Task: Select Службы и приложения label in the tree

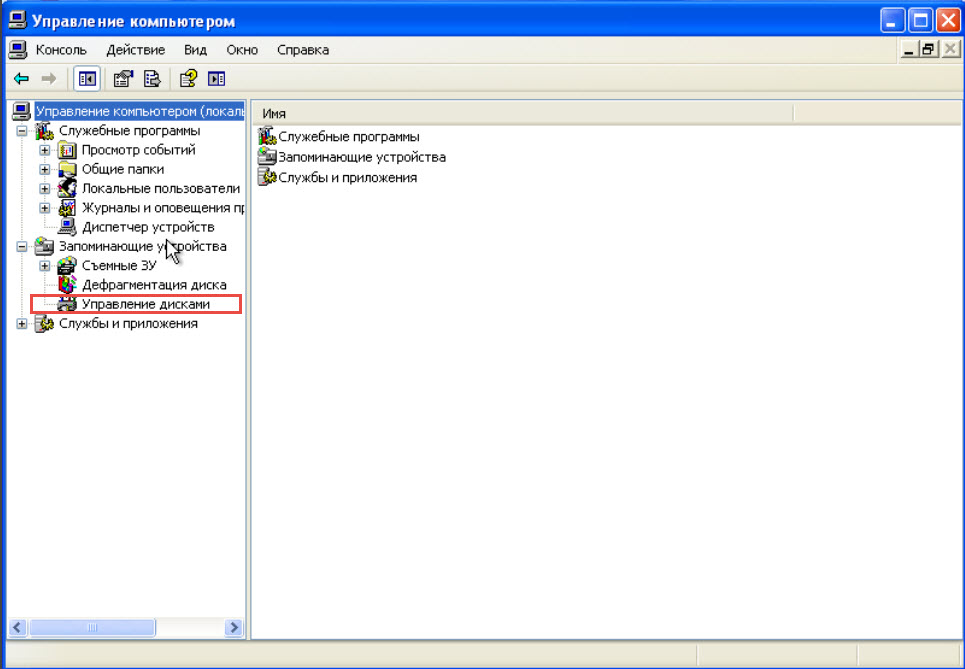Action: (128, 324)
